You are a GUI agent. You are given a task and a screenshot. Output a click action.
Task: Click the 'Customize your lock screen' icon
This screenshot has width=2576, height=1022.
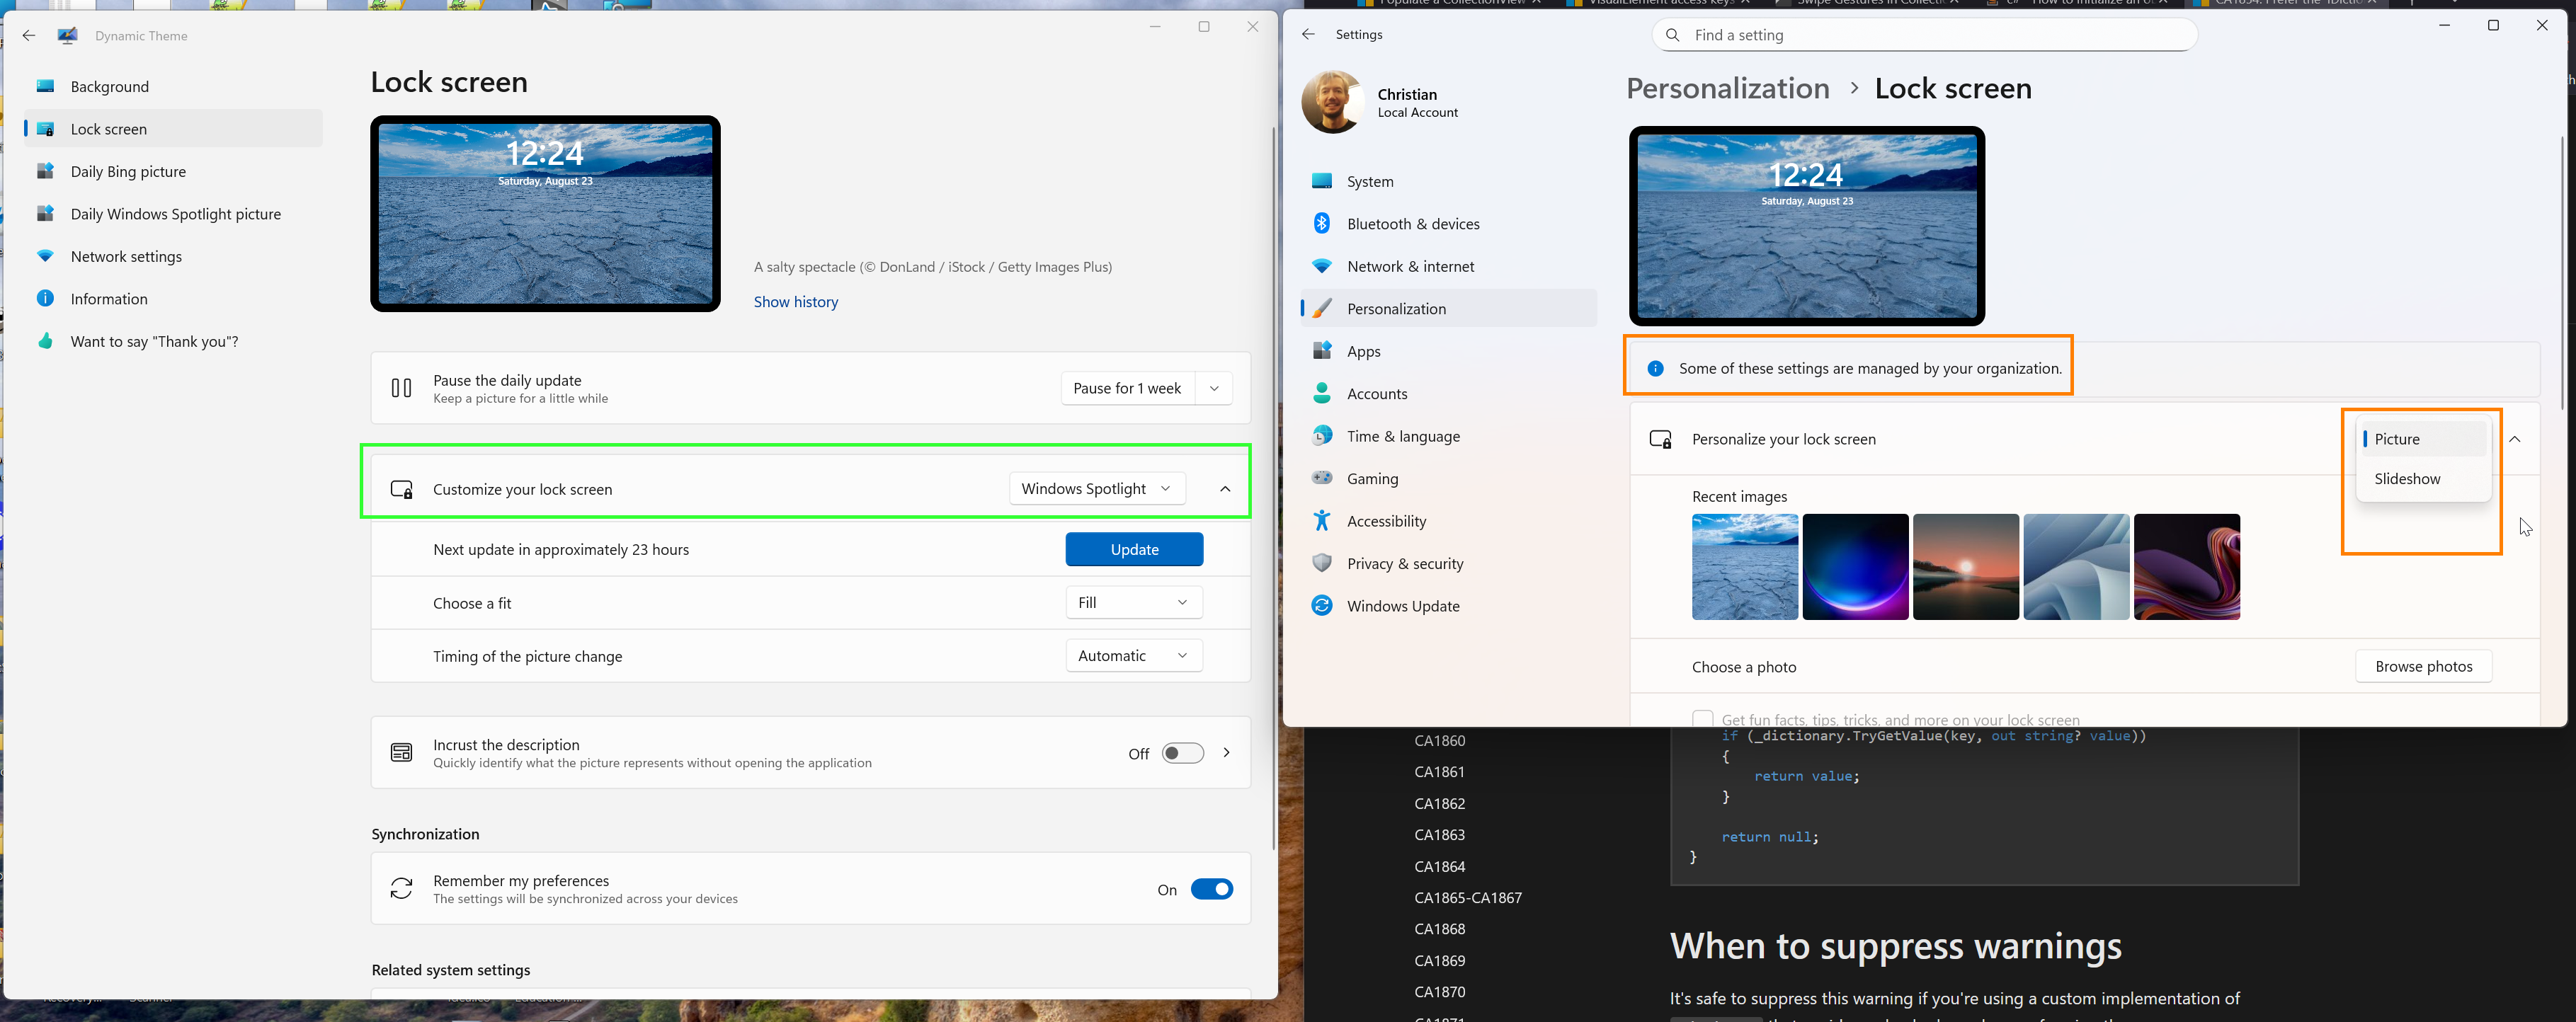(x=401, y=489)
